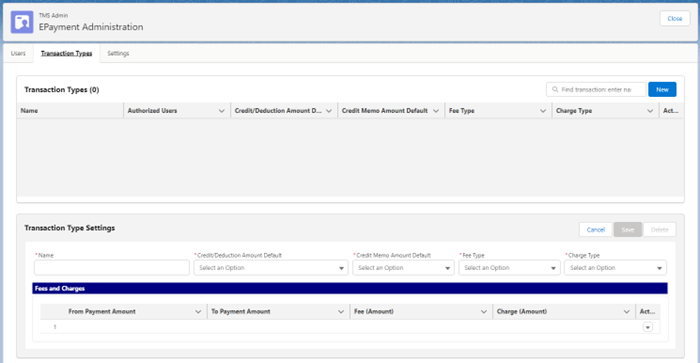Open the Charge Type select dropdown
This screenshot has width=700, height=363.
click(x=615, y=267)
